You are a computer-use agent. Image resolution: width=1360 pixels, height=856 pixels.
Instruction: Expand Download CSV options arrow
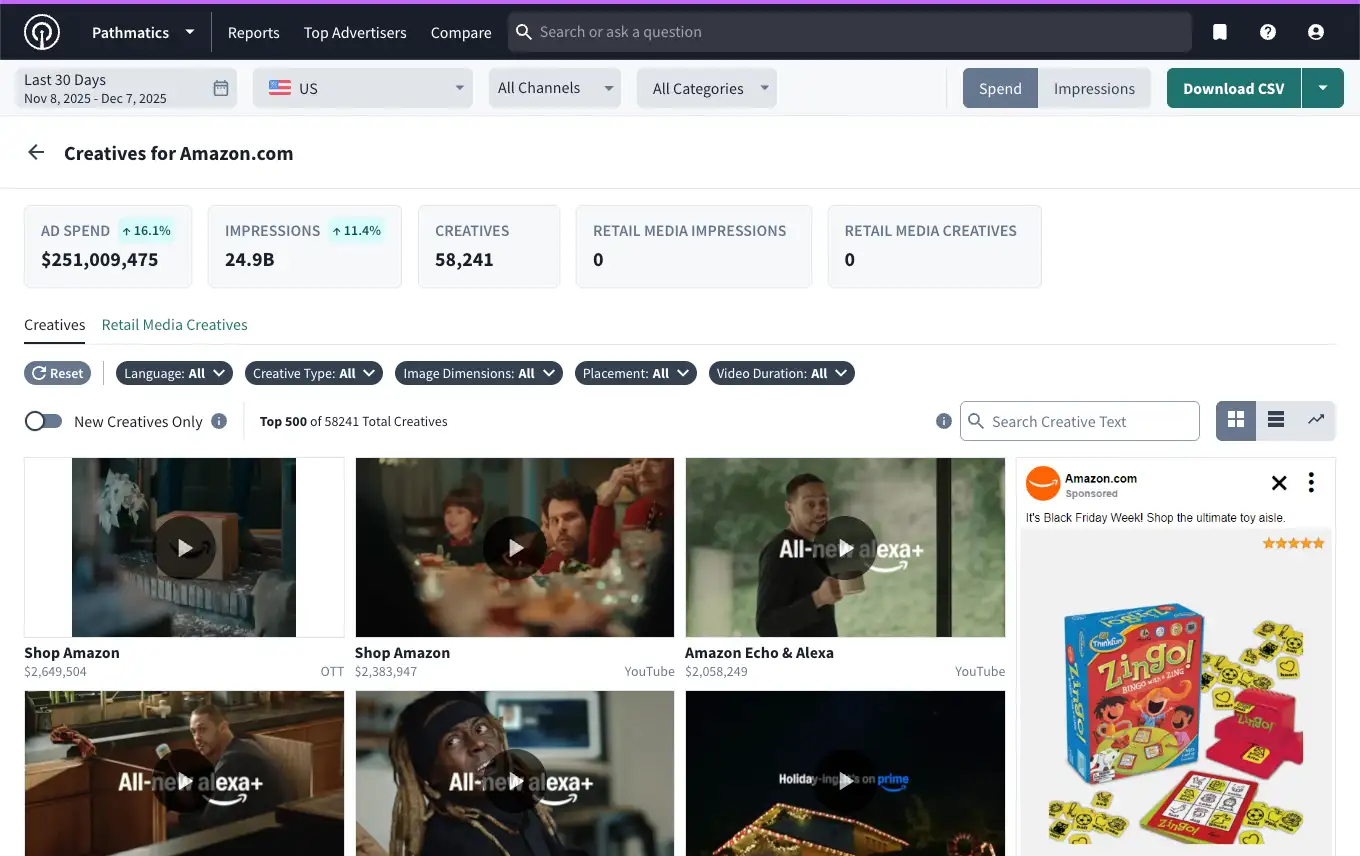[x=1323, y=88]
